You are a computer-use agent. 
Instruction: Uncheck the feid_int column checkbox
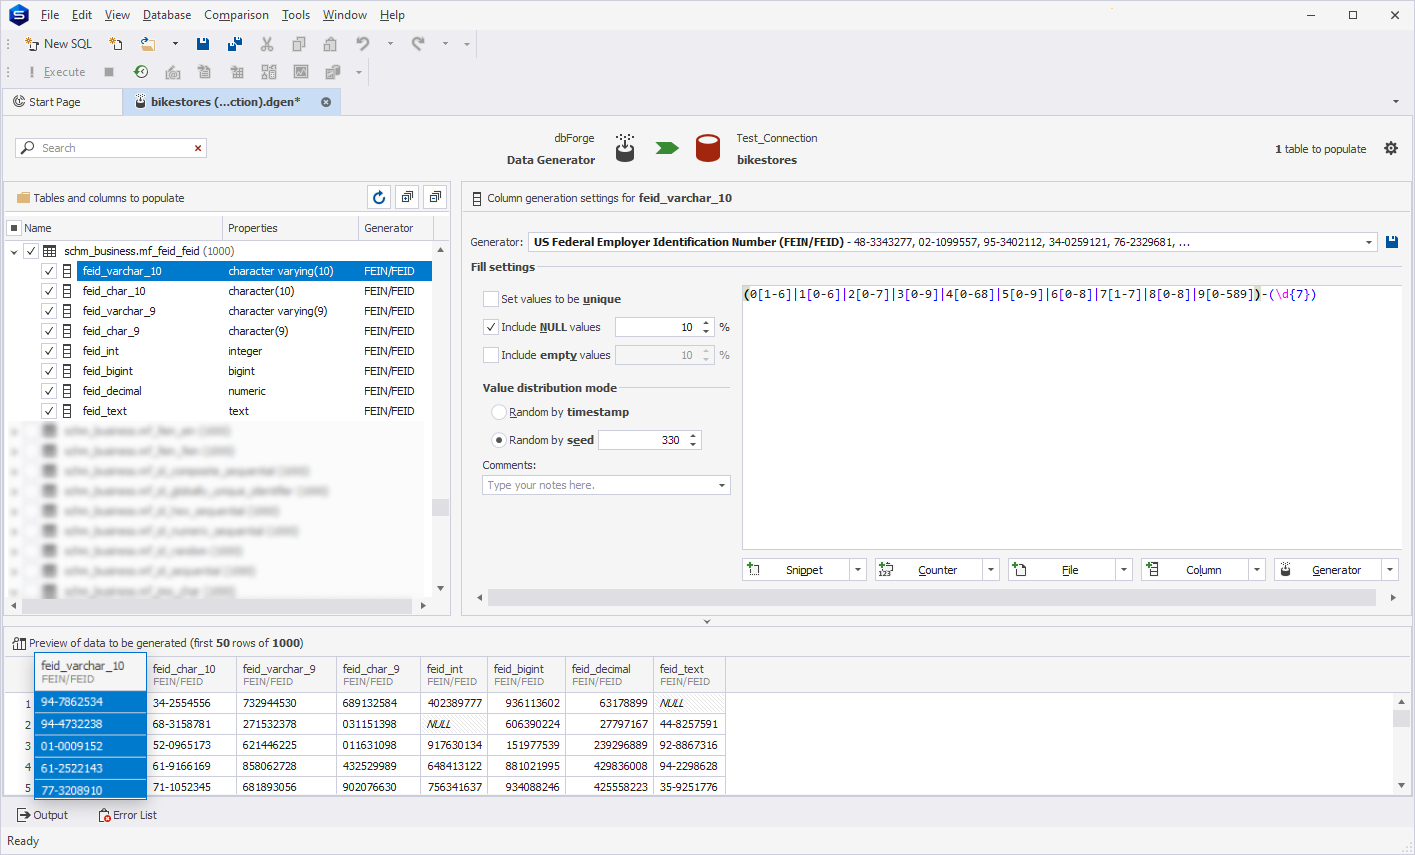(48, 351)
